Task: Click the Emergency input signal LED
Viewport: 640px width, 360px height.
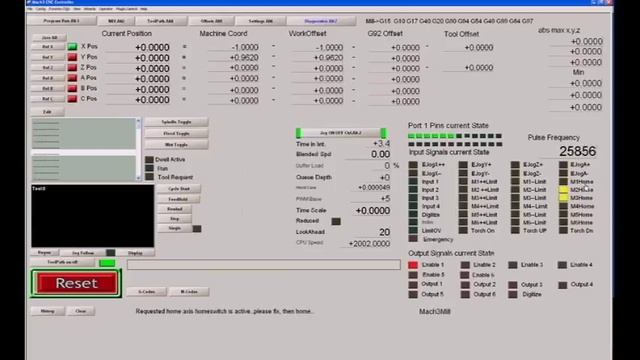Action: click(413, 239)
